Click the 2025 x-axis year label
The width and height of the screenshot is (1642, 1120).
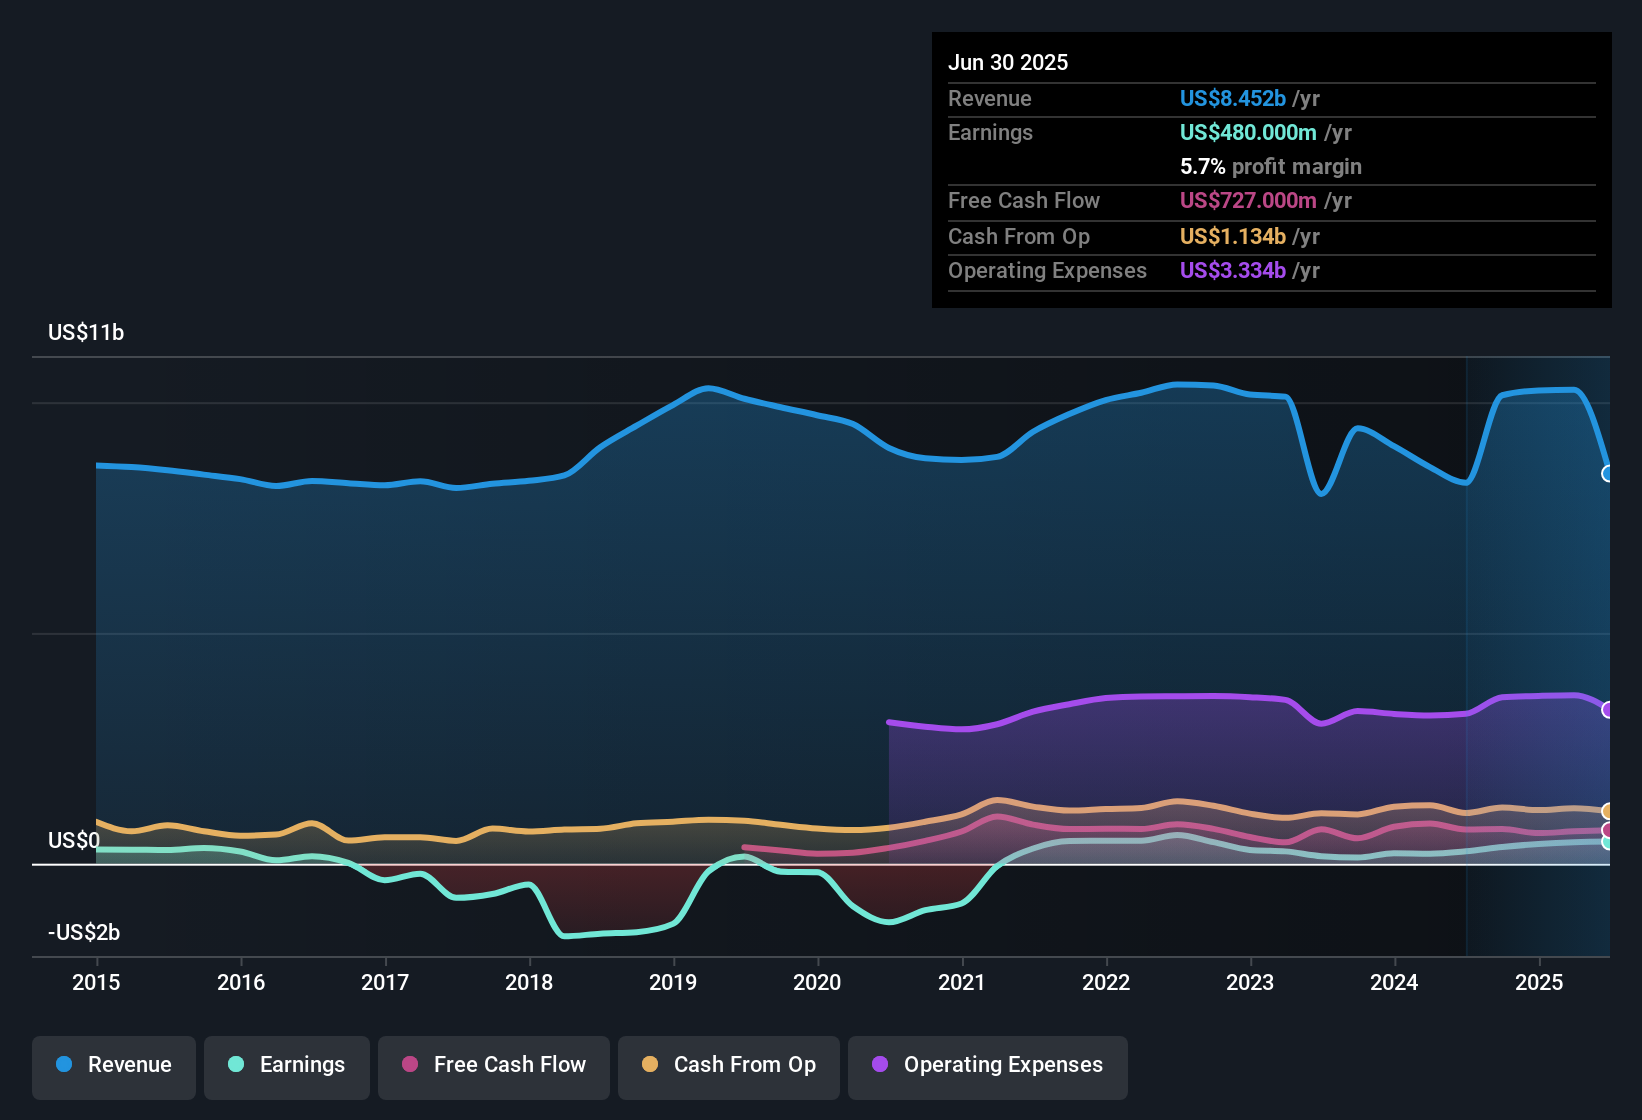pyautogui.click(x=1539, y=982)
